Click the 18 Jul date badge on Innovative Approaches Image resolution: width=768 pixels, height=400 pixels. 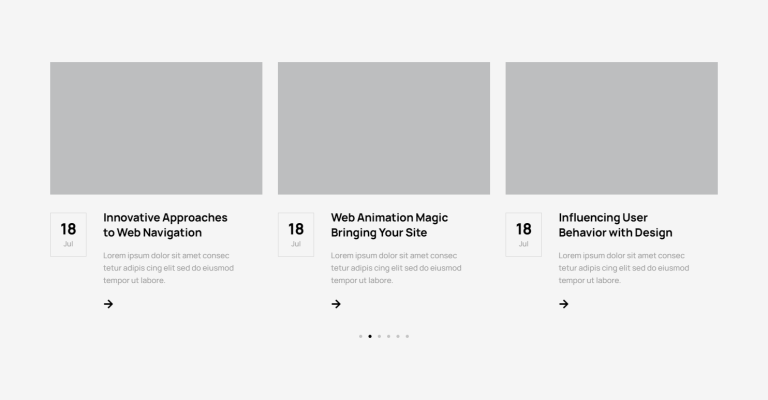(x=68, y=234)
